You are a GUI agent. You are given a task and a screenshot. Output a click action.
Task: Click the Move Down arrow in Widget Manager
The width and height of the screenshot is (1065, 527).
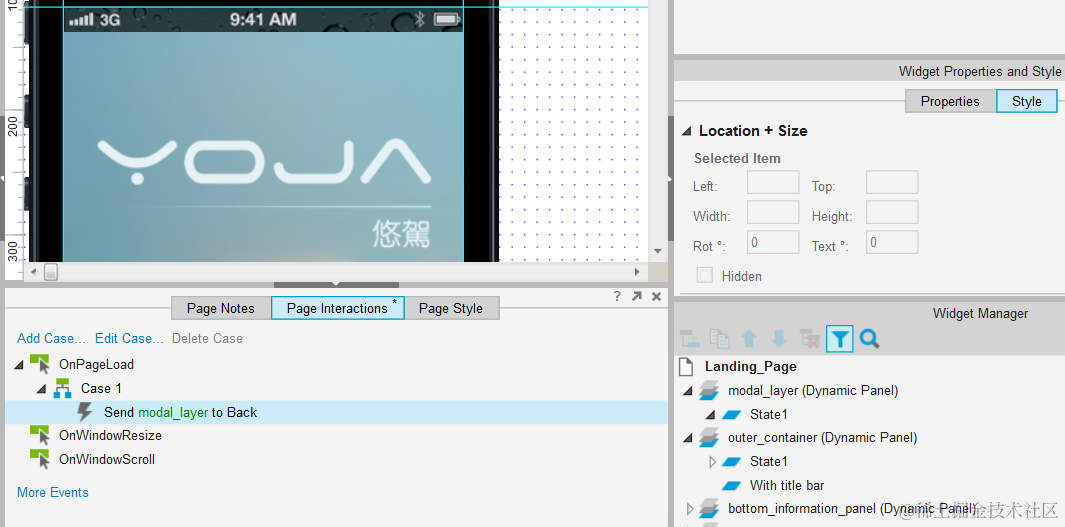tap(779, 338)
